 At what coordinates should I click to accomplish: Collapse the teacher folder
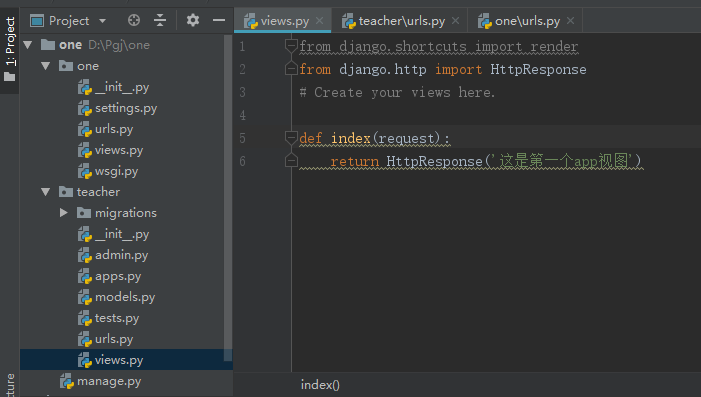pyautogui.click(x=46, y=192)
